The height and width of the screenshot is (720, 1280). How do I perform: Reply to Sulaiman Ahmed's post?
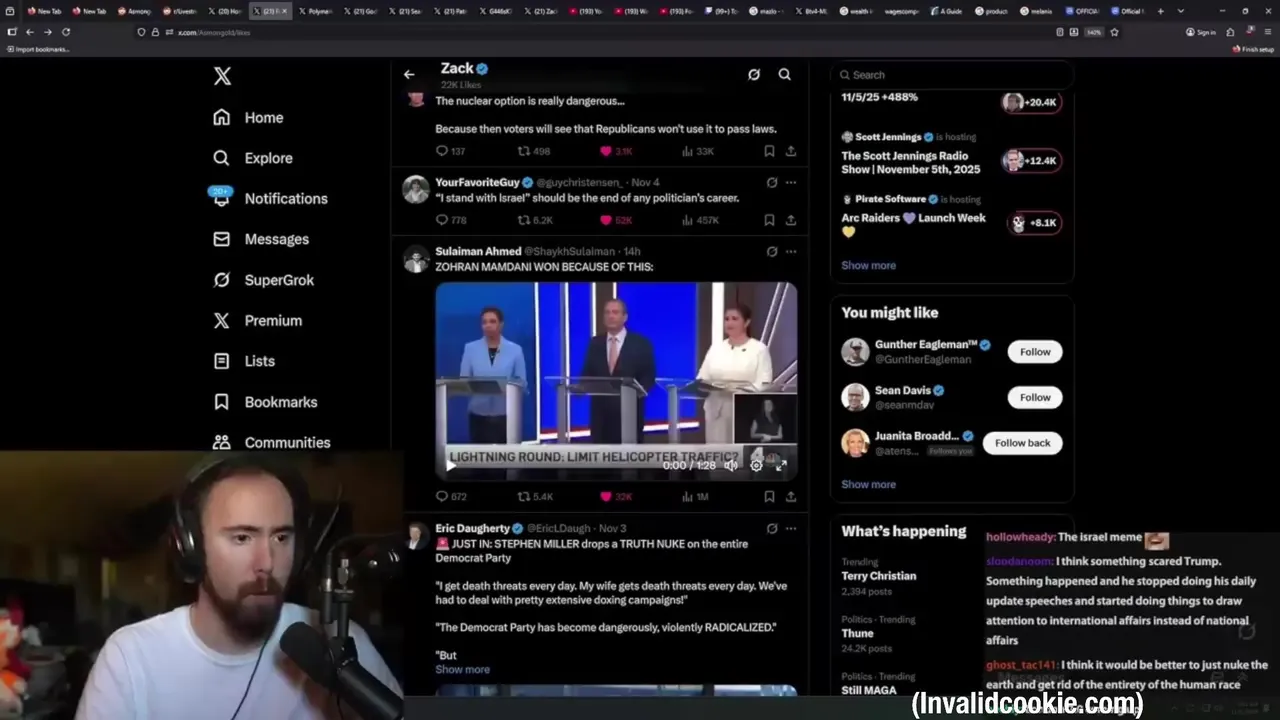tap(451, 496)
